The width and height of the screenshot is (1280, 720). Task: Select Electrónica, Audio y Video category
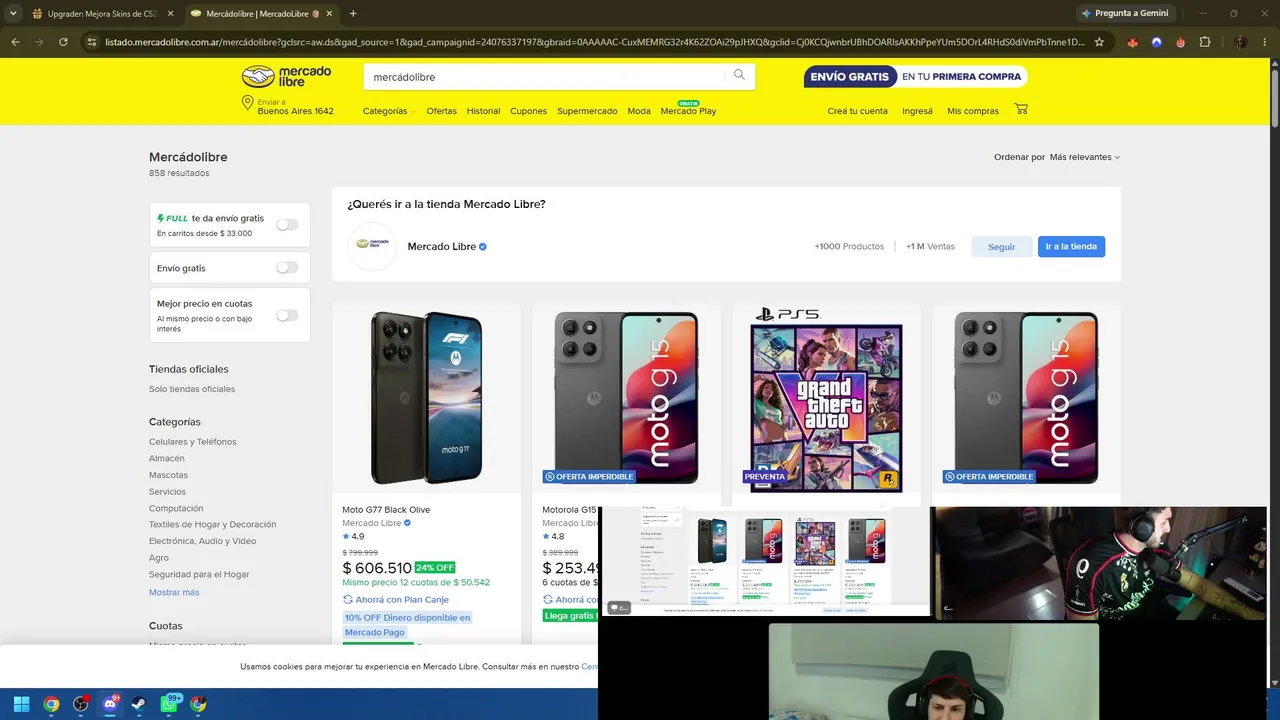pyautogui.click(x=202, y=541)
